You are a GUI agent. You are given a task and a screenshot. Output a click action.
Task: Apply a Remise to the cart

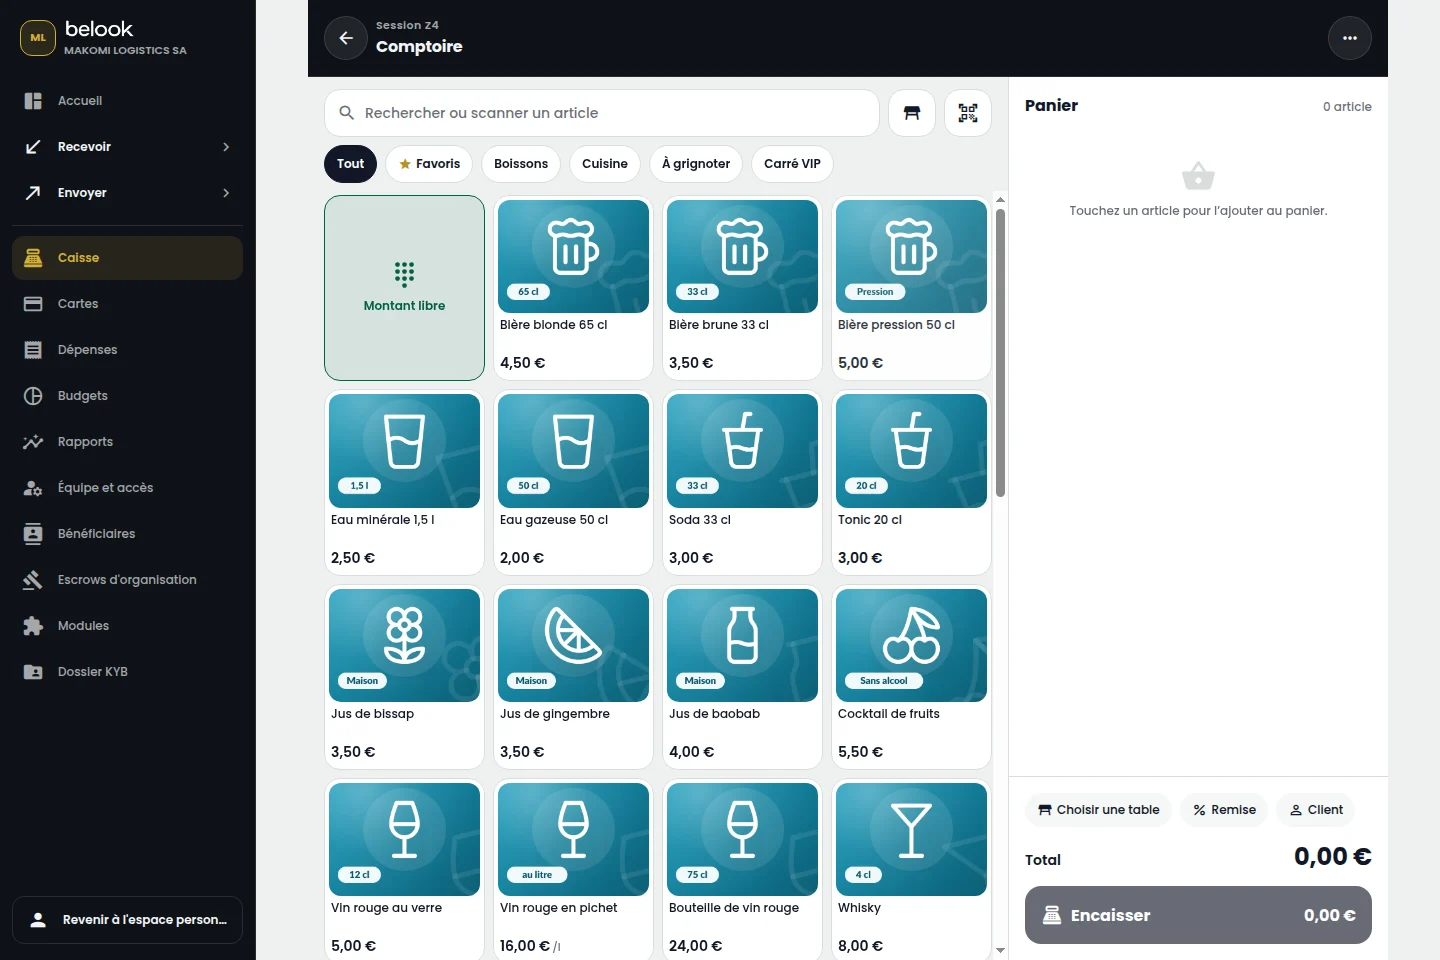coord(1224,810)
